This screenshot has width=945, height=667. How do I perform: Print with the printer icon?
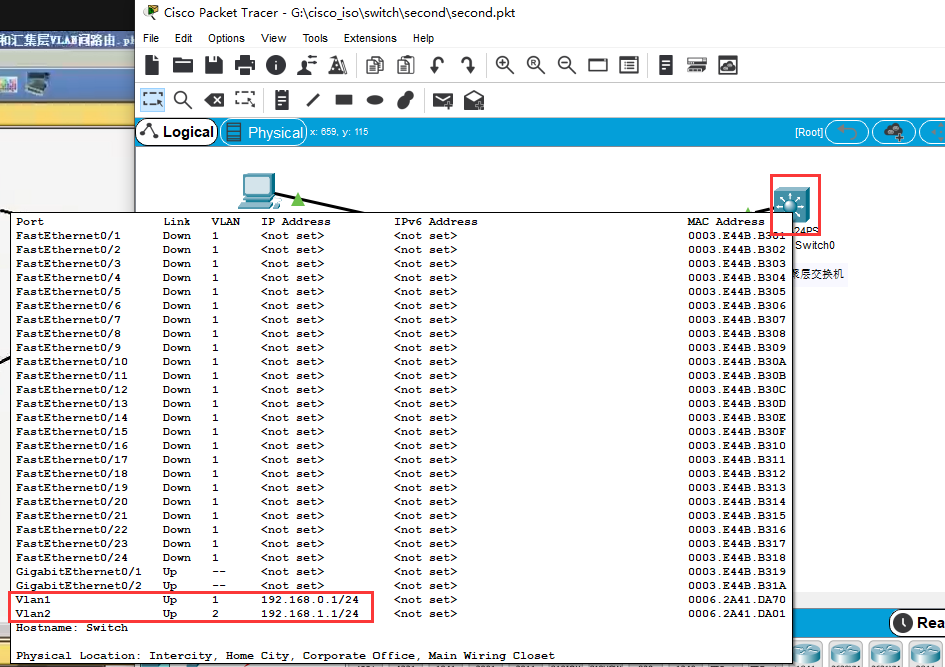245,65
